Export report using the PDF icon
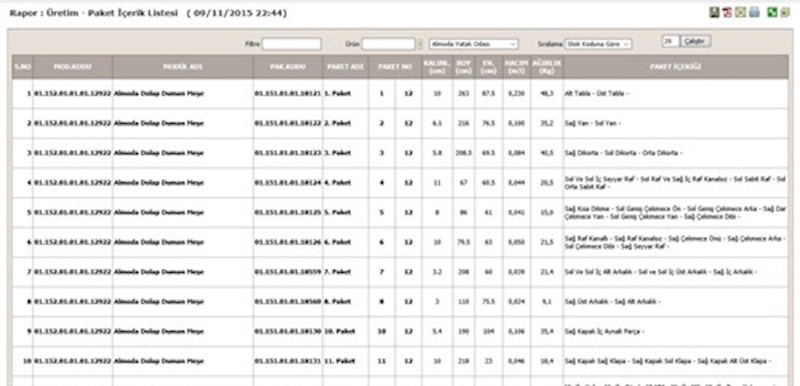 (728, 13)
